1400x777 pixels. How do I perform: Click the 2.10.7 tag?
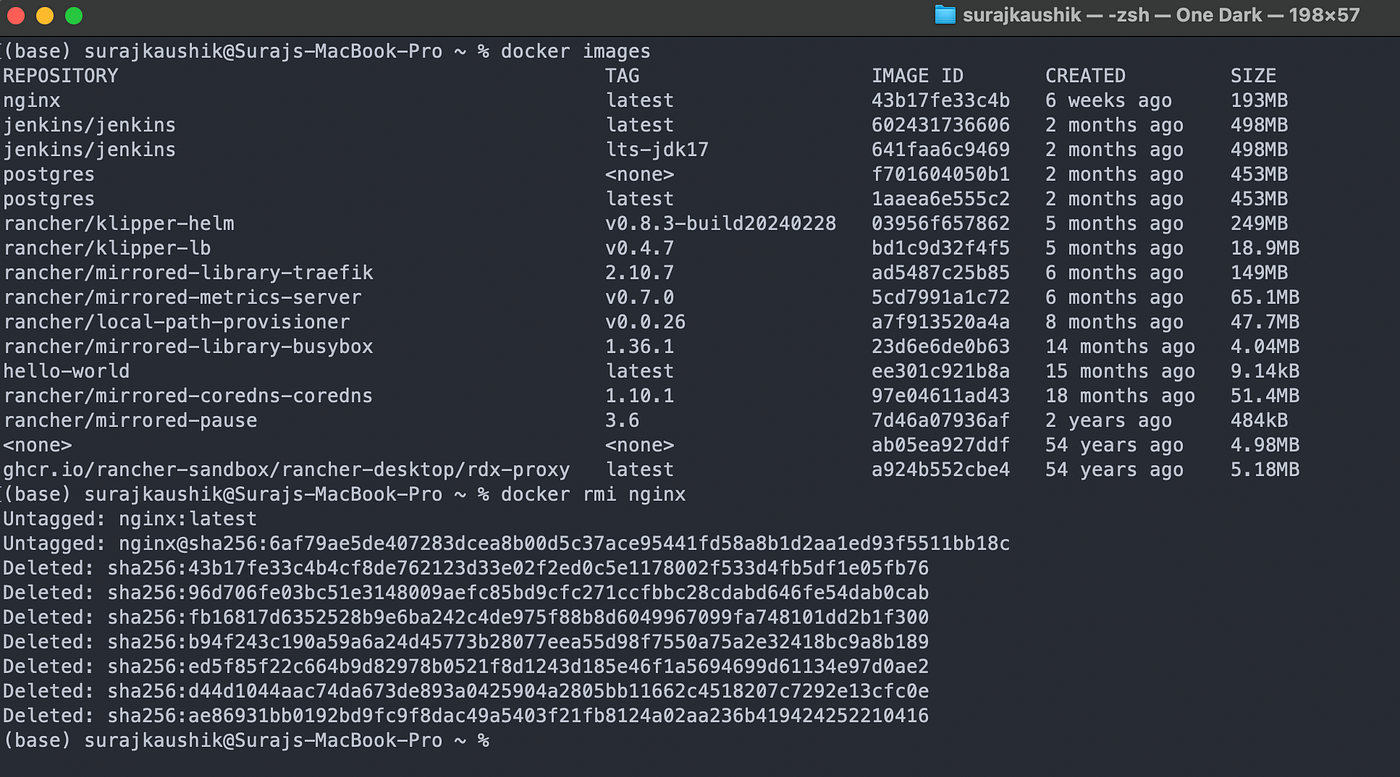click(x=640, y=273)
